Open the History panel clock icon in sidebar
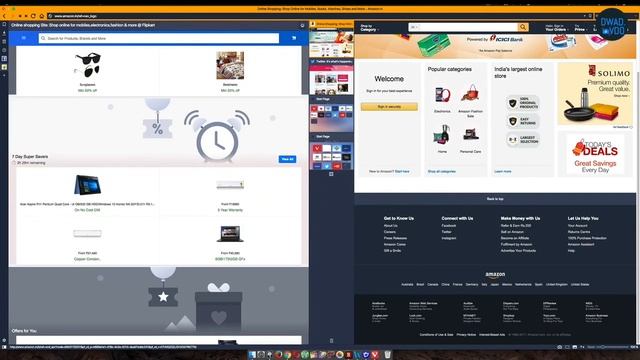The height and width of the screenshot is (360, 640). point(4,50)
